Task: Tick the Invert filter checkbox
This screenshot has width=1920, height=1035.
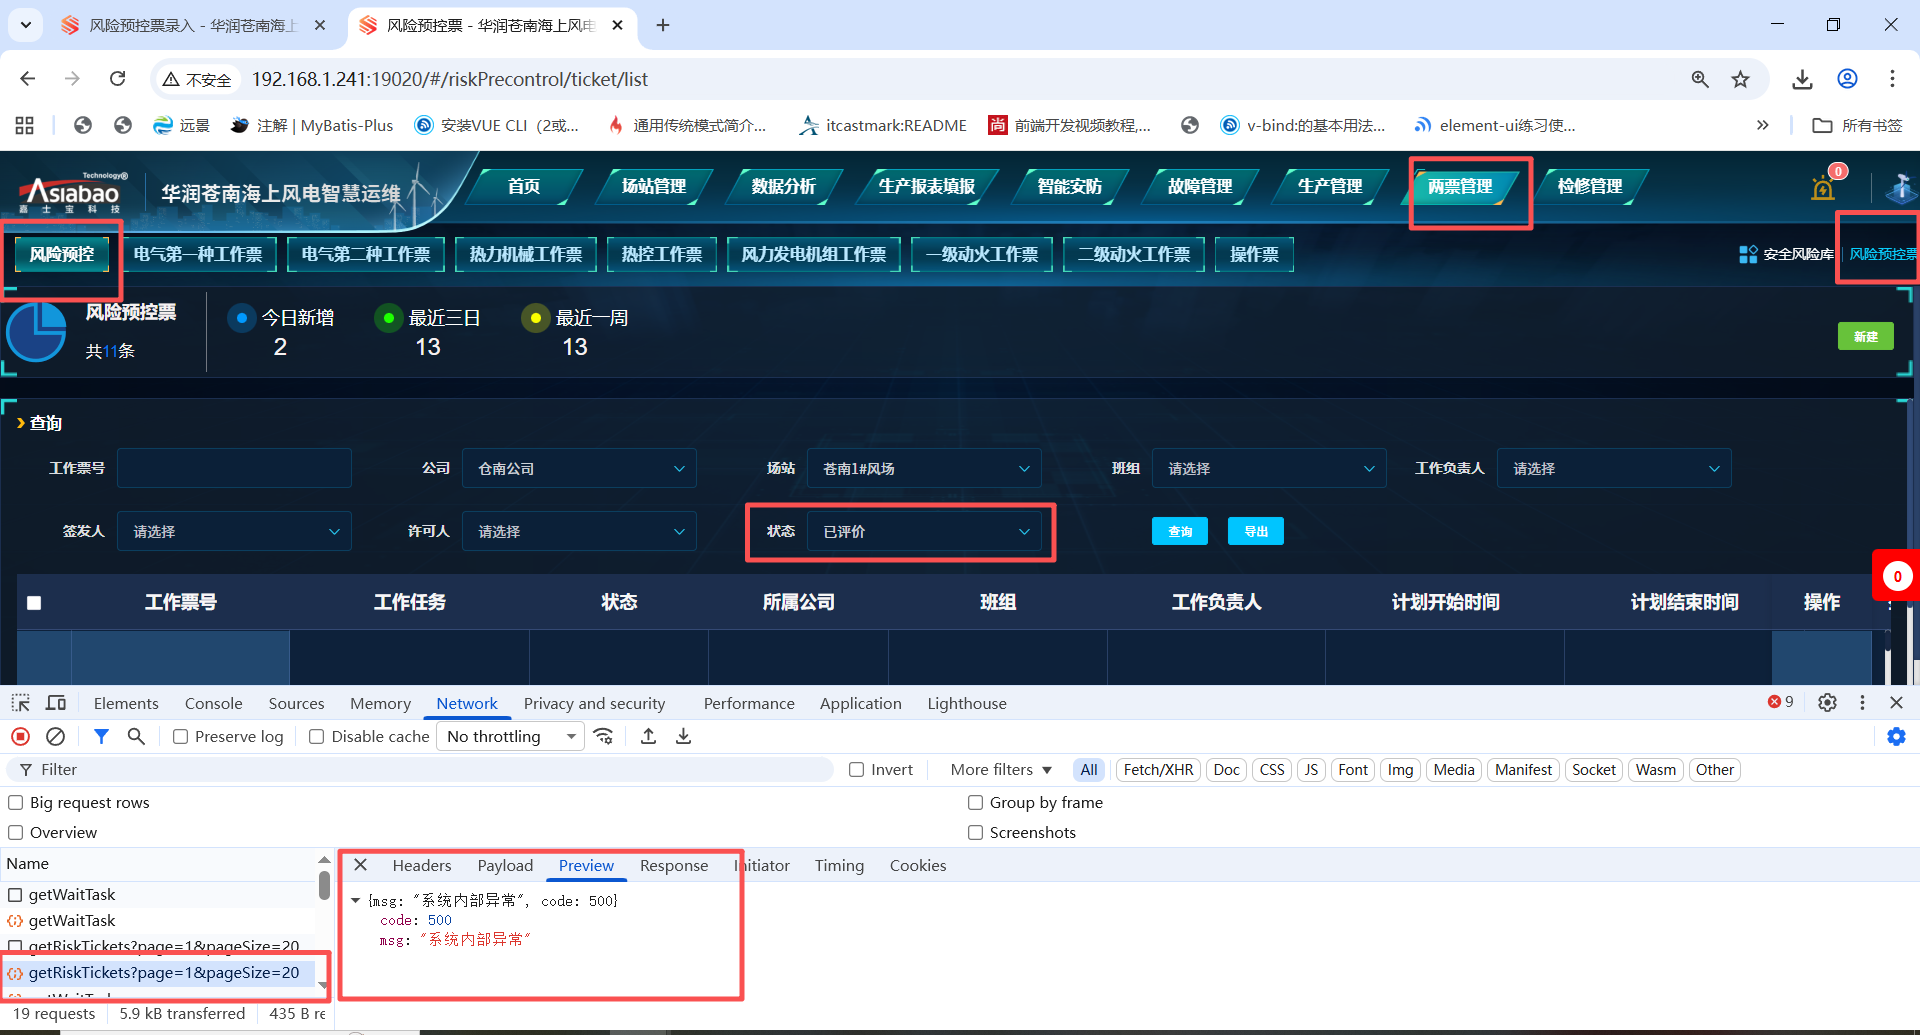Action: (857, 770)
